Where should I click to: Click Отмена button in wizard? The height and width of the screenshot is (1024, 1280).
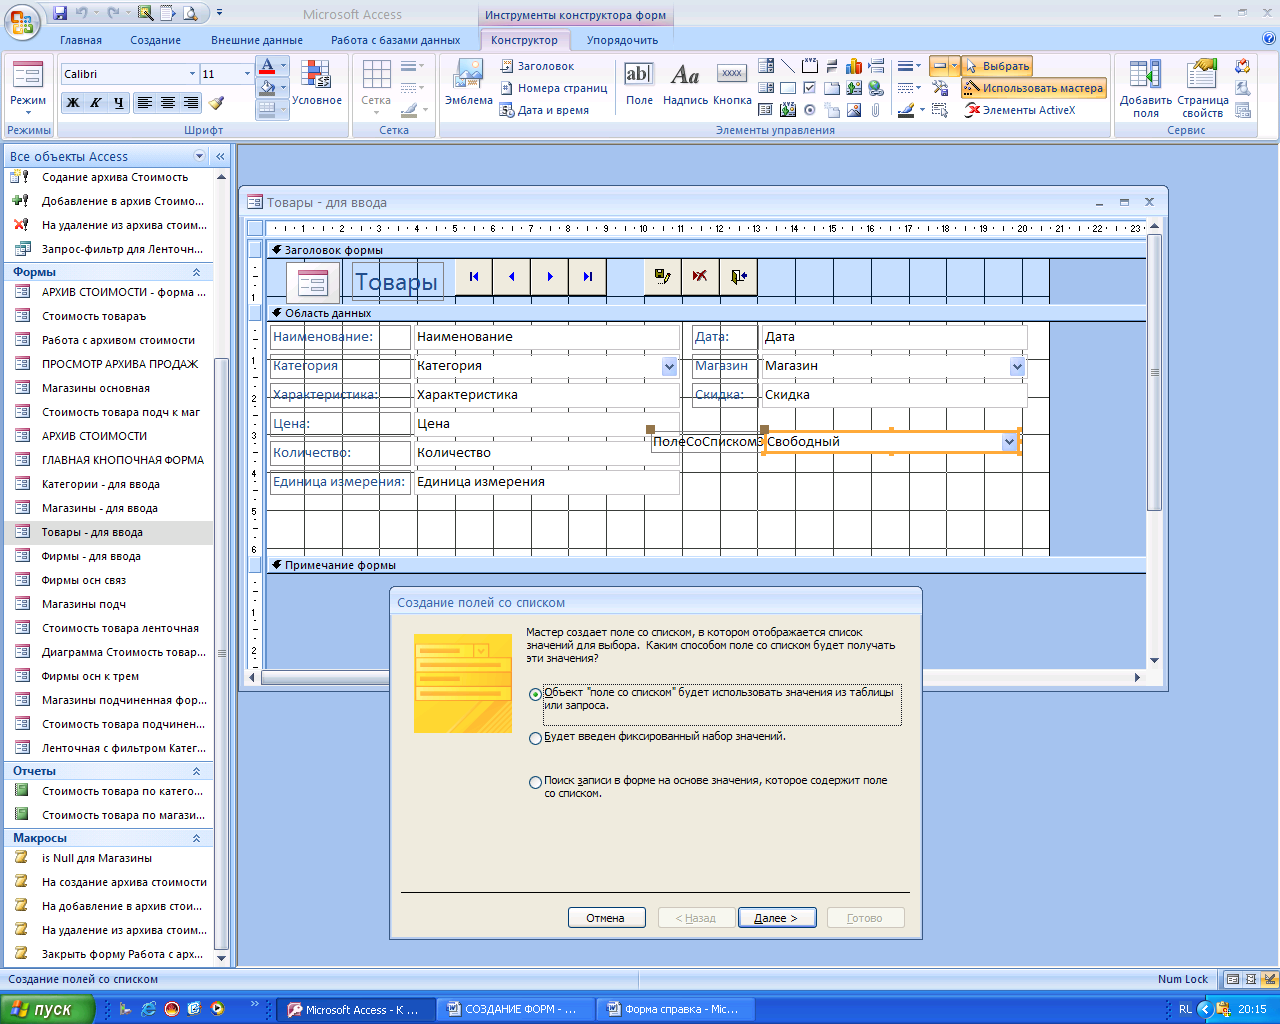click(605, 918)
